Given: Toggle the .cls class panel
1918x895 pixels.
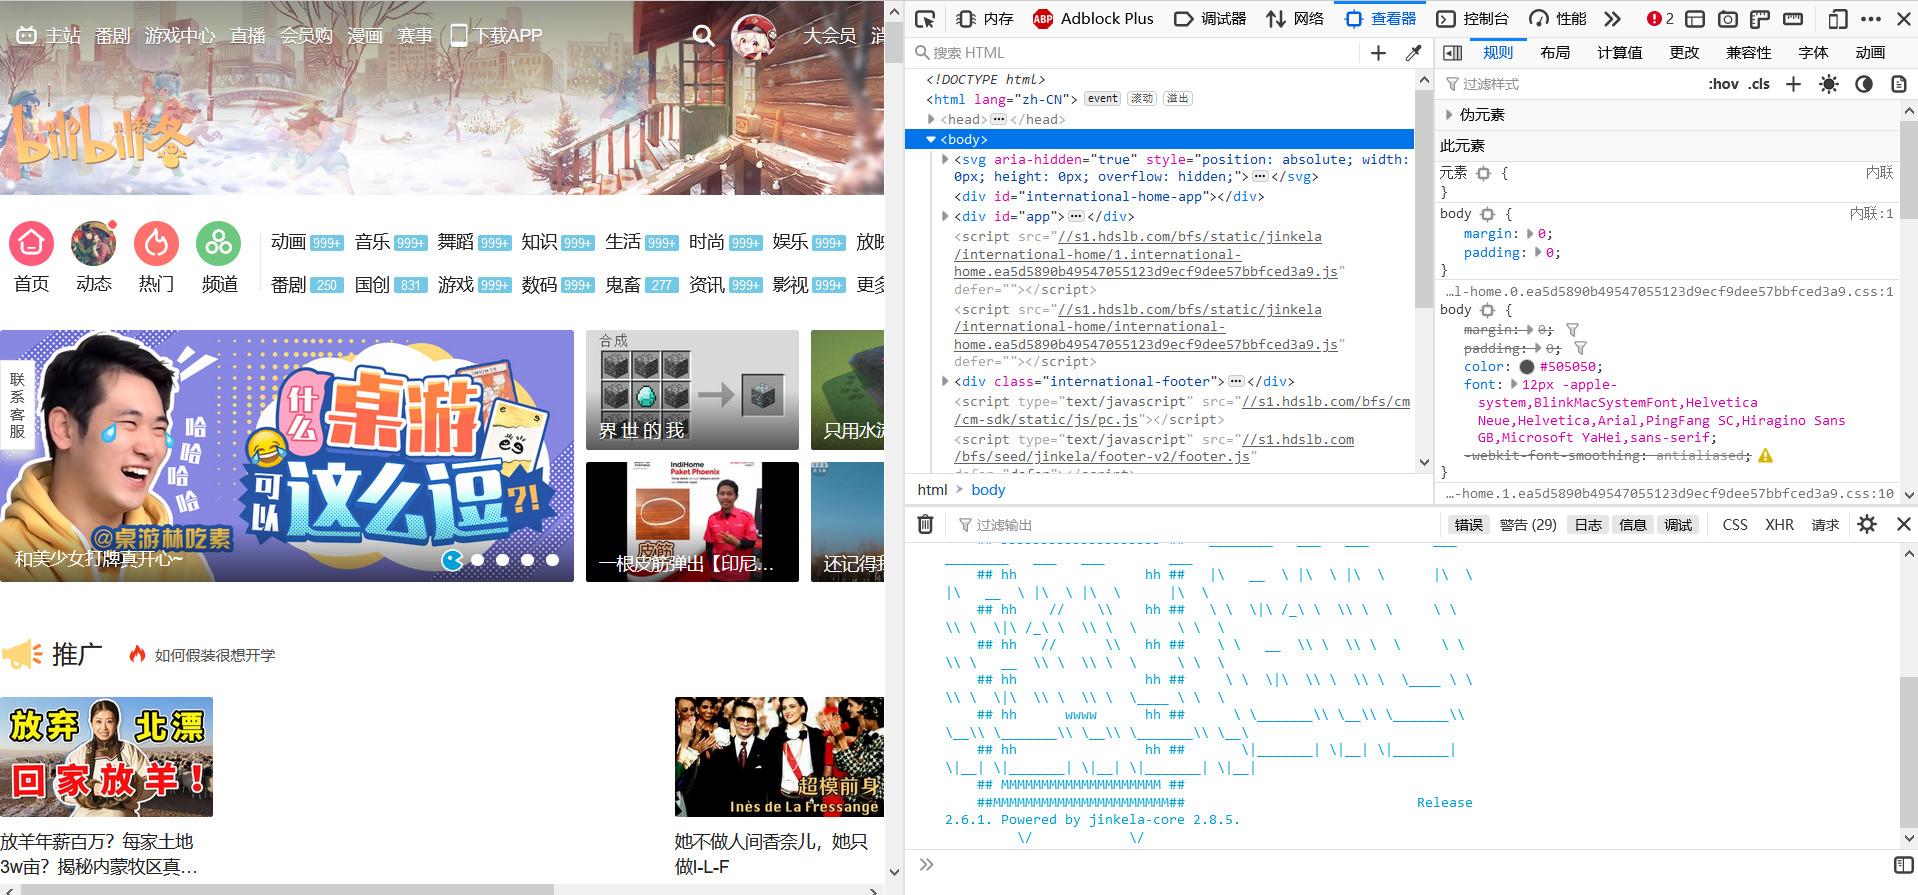Looking at the screenshot, I should pyautogui.click(x=1759, y=84).
